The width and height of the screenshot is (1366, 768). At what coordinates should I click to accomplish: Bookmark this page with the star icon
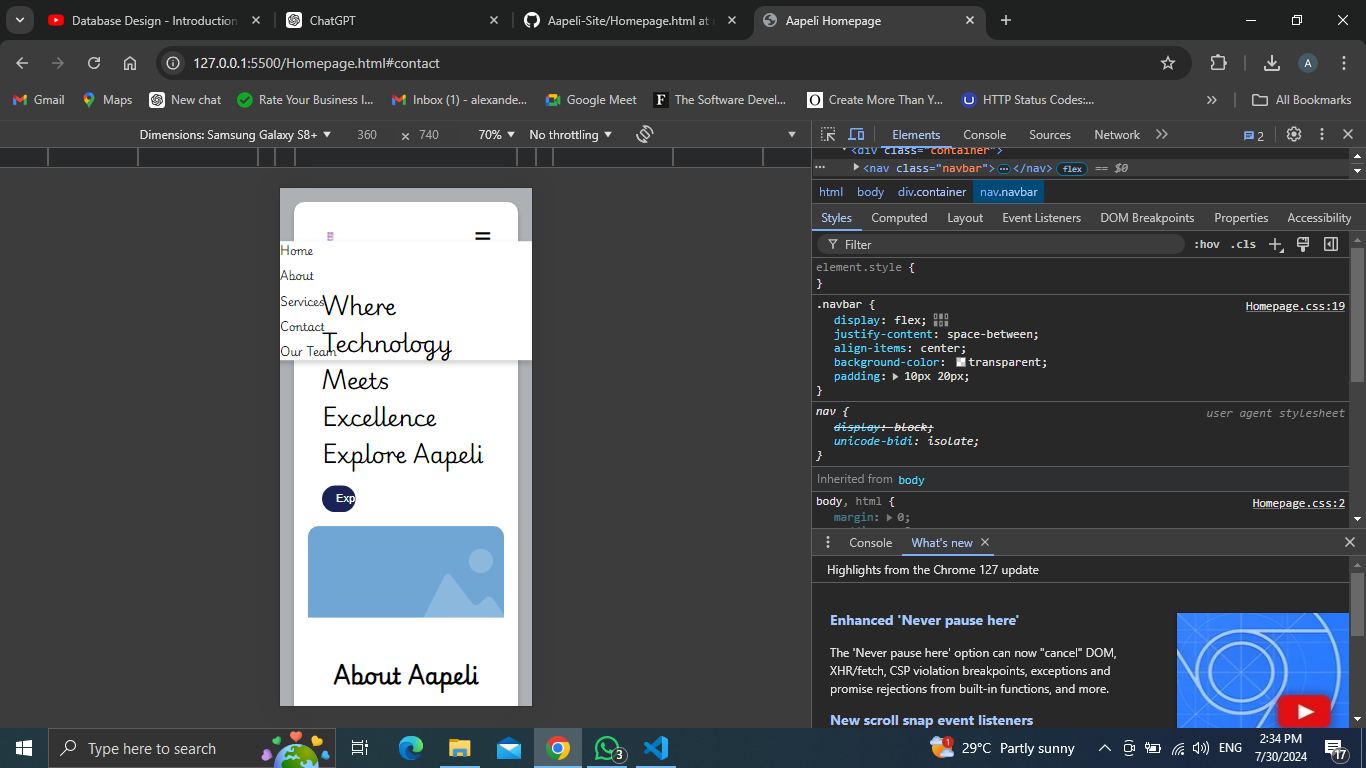pyautogui.click(x=1168, y=63)
